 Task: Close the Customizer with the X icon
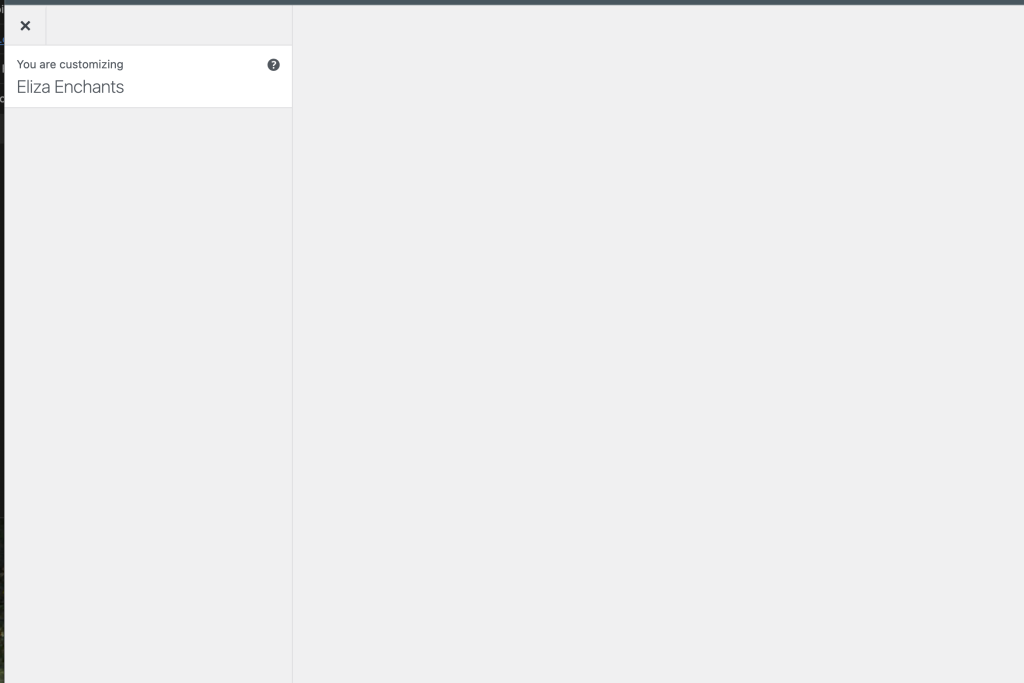[25, 25]
